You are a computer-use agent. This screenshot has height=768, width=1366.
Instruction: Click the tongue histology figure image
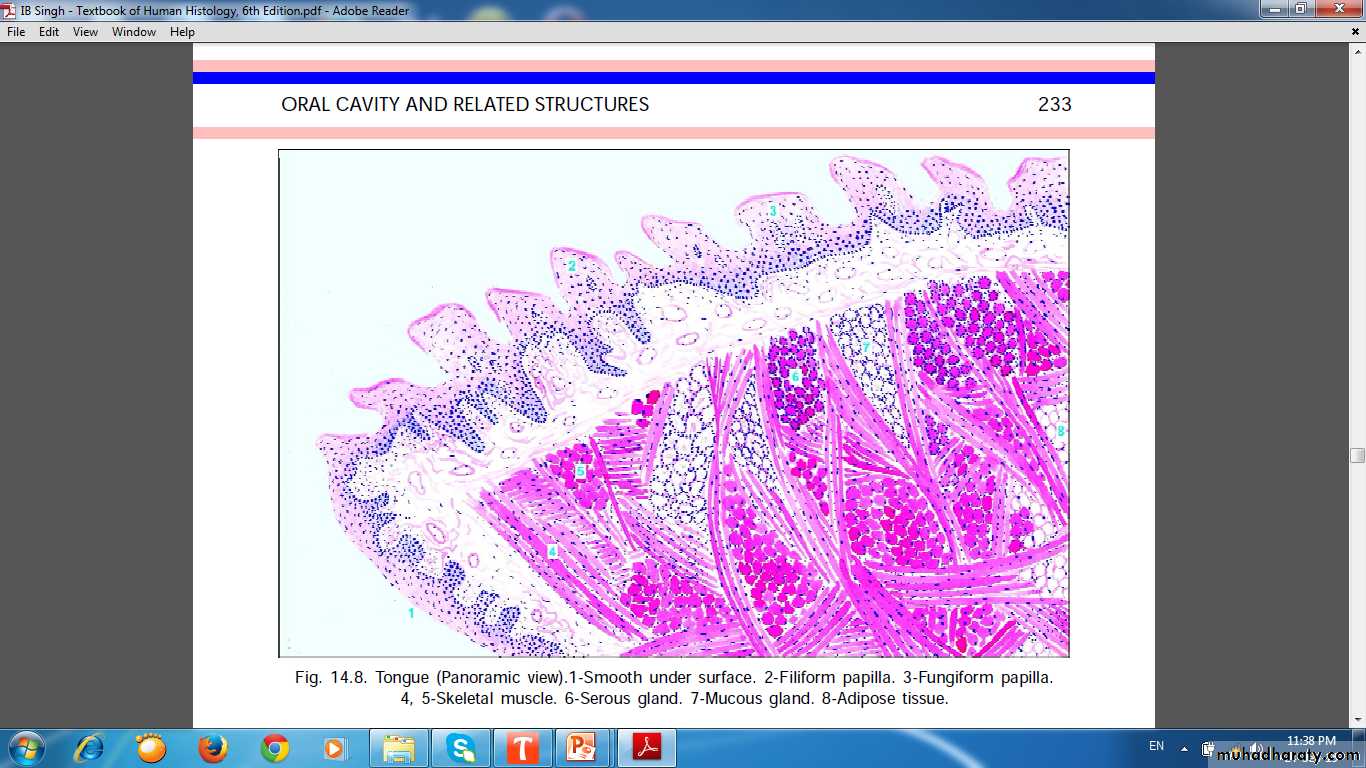pos(673,403)
